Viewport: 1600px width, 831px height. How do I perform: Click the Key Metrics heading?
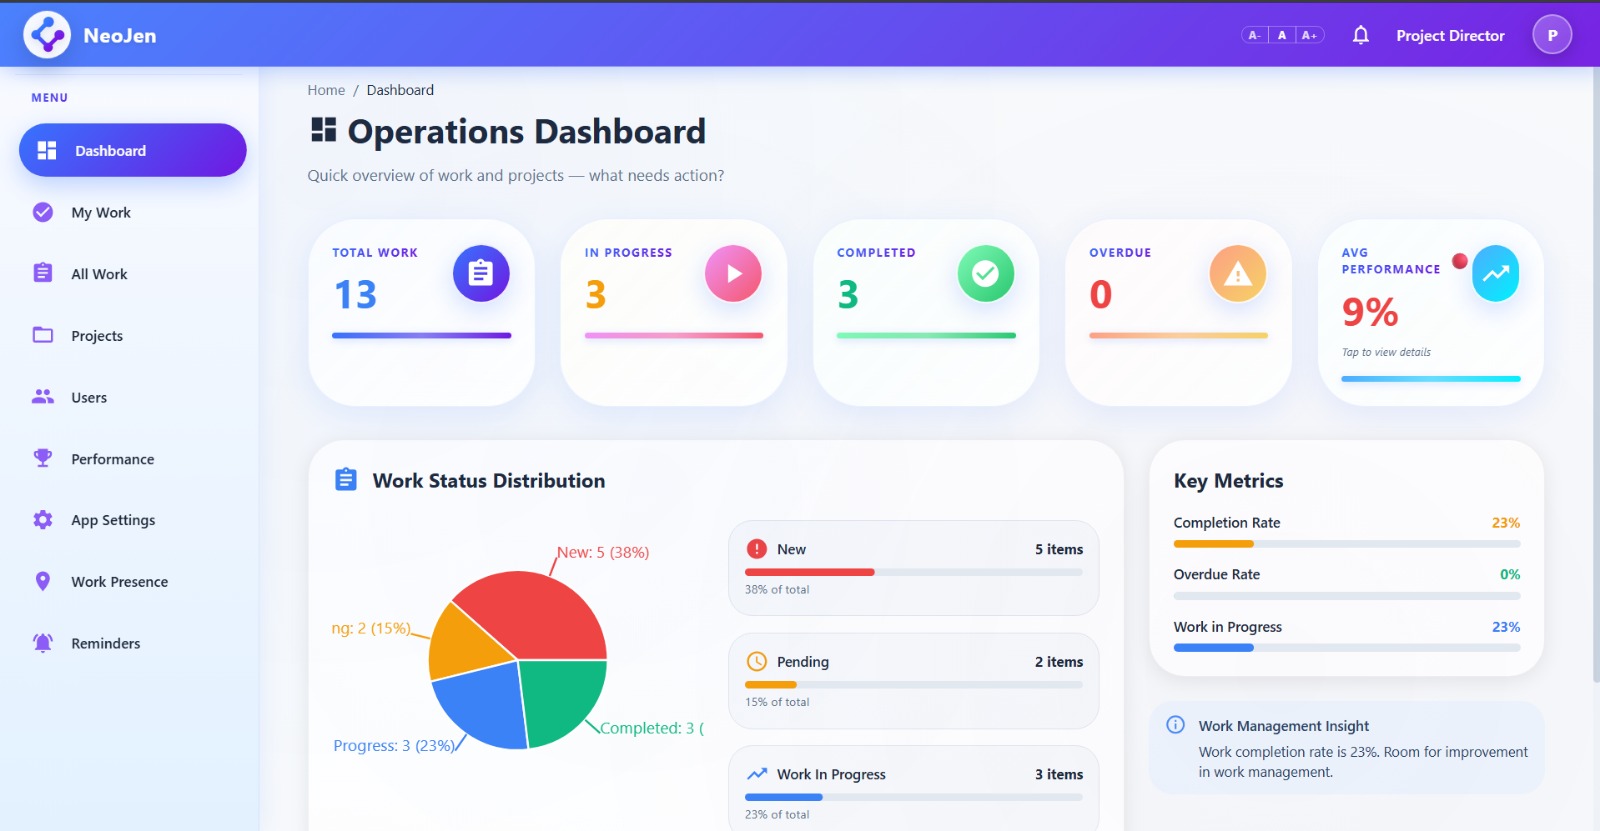(1228, 480)
